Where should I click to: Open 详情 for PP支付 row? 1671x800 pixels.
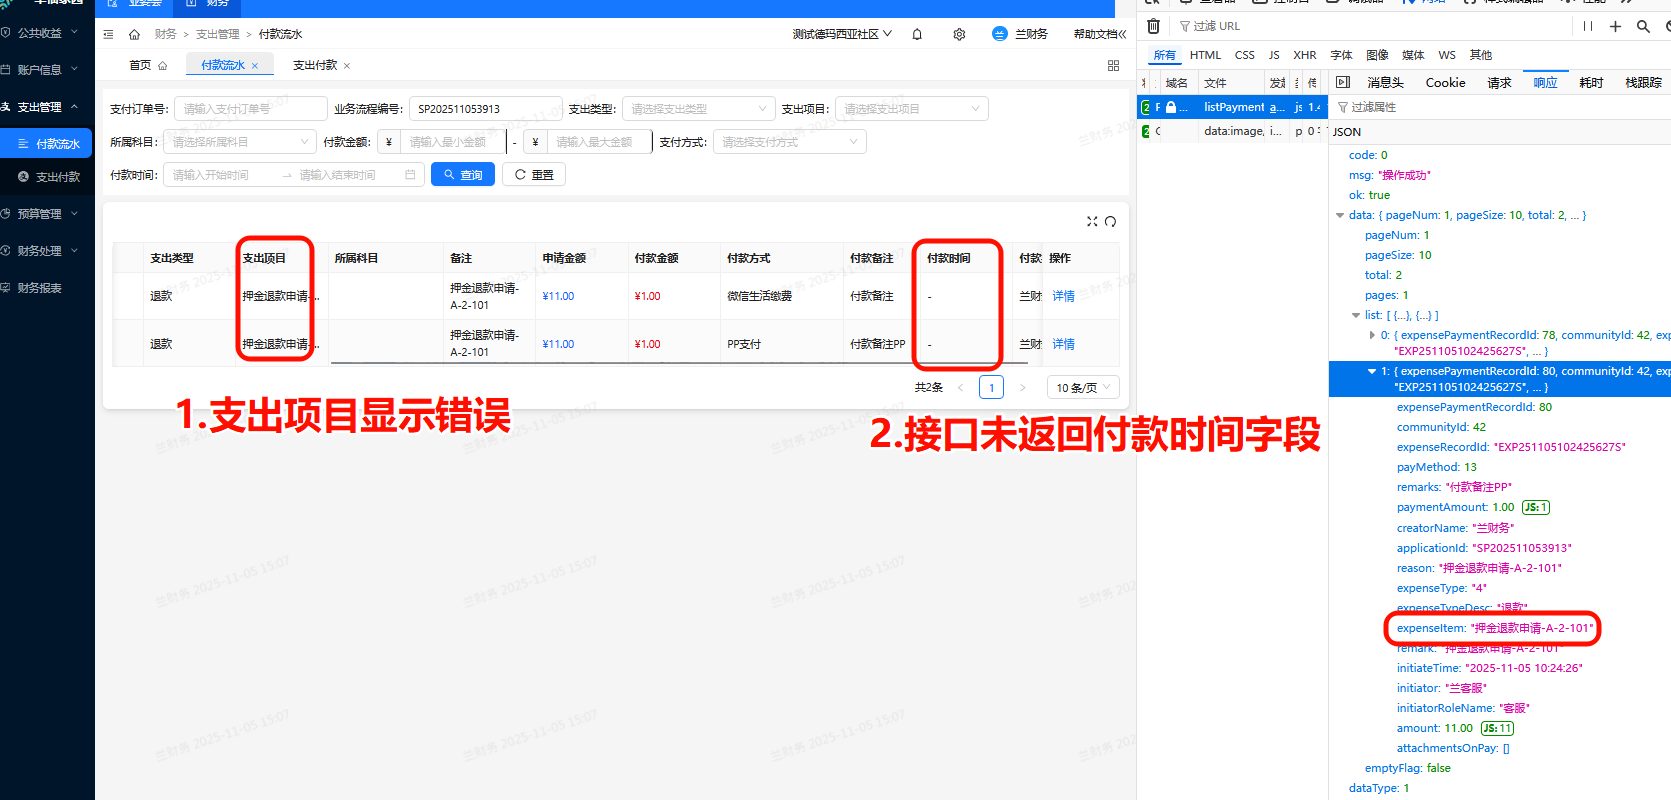[x=1063, y=344]
